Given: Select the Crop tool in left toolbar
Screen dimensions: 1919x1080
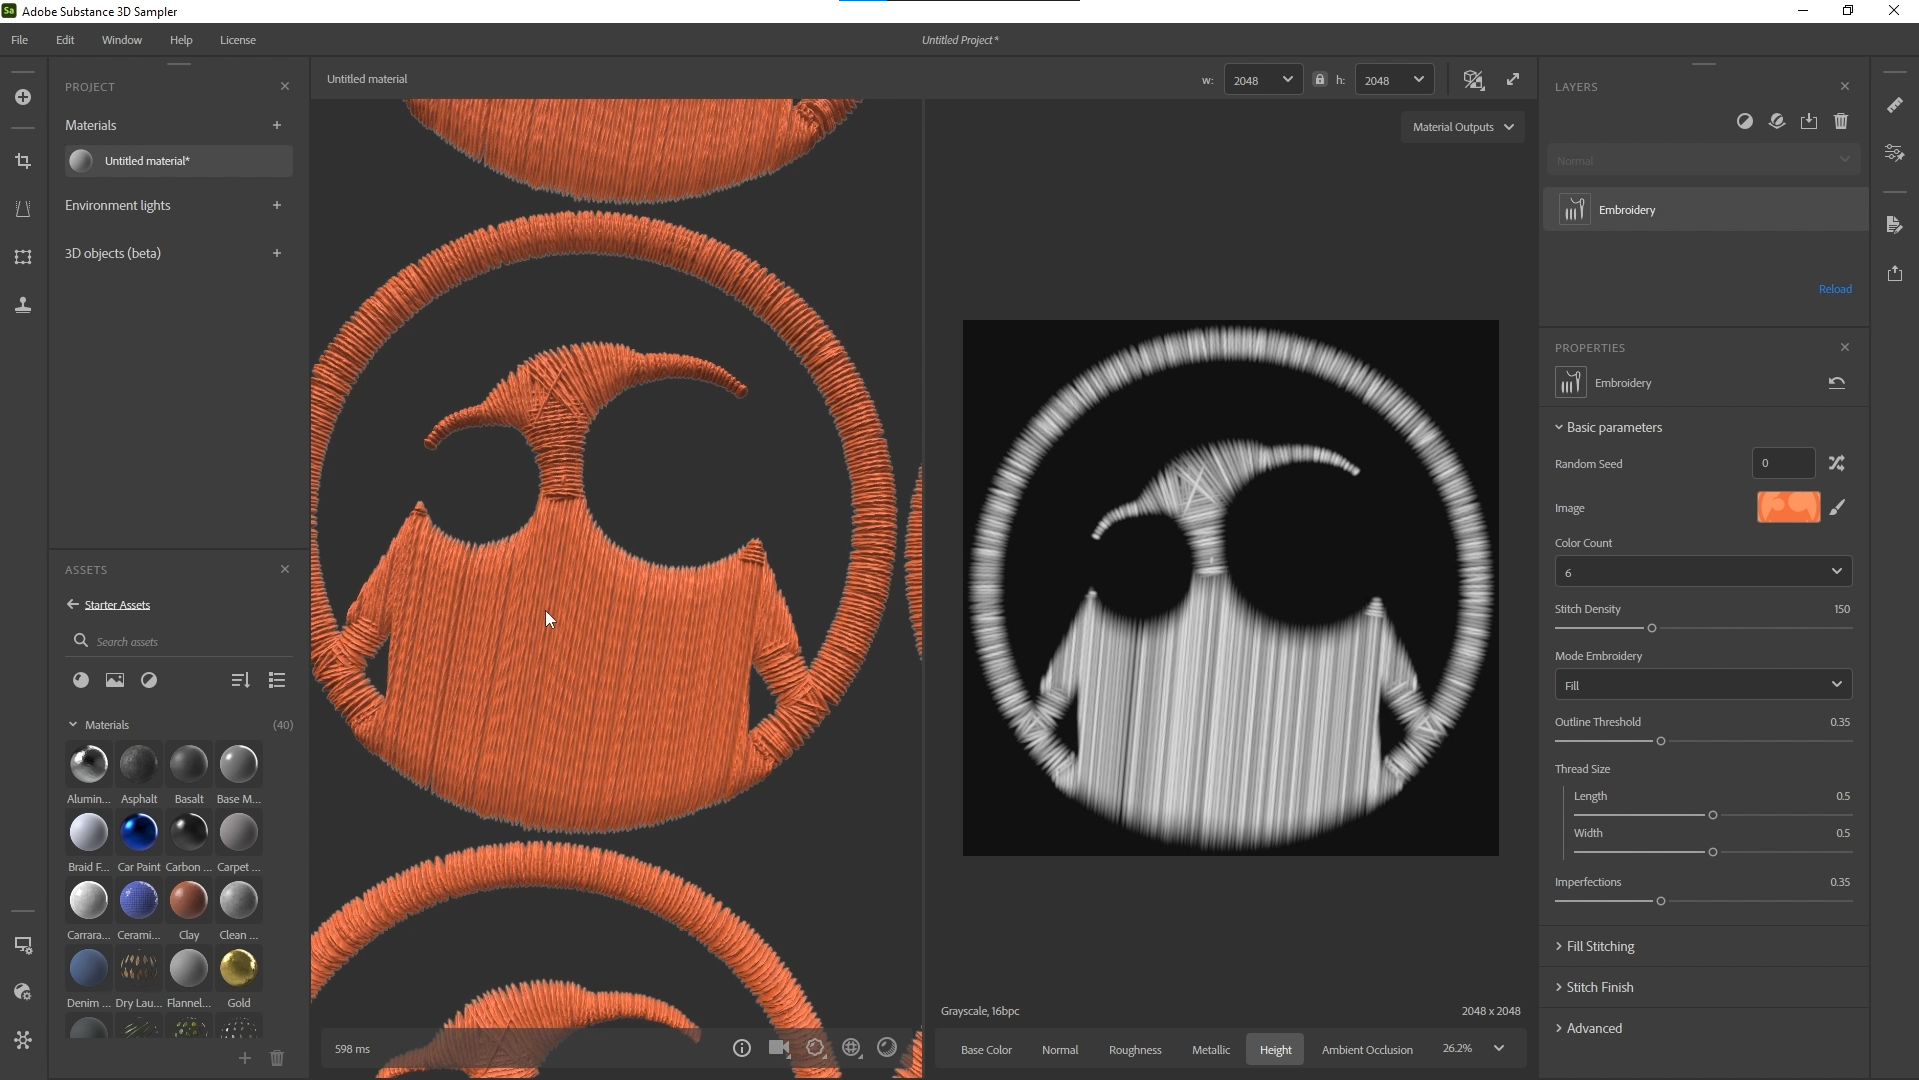Looking at the screenshot, I should point(22,160).
